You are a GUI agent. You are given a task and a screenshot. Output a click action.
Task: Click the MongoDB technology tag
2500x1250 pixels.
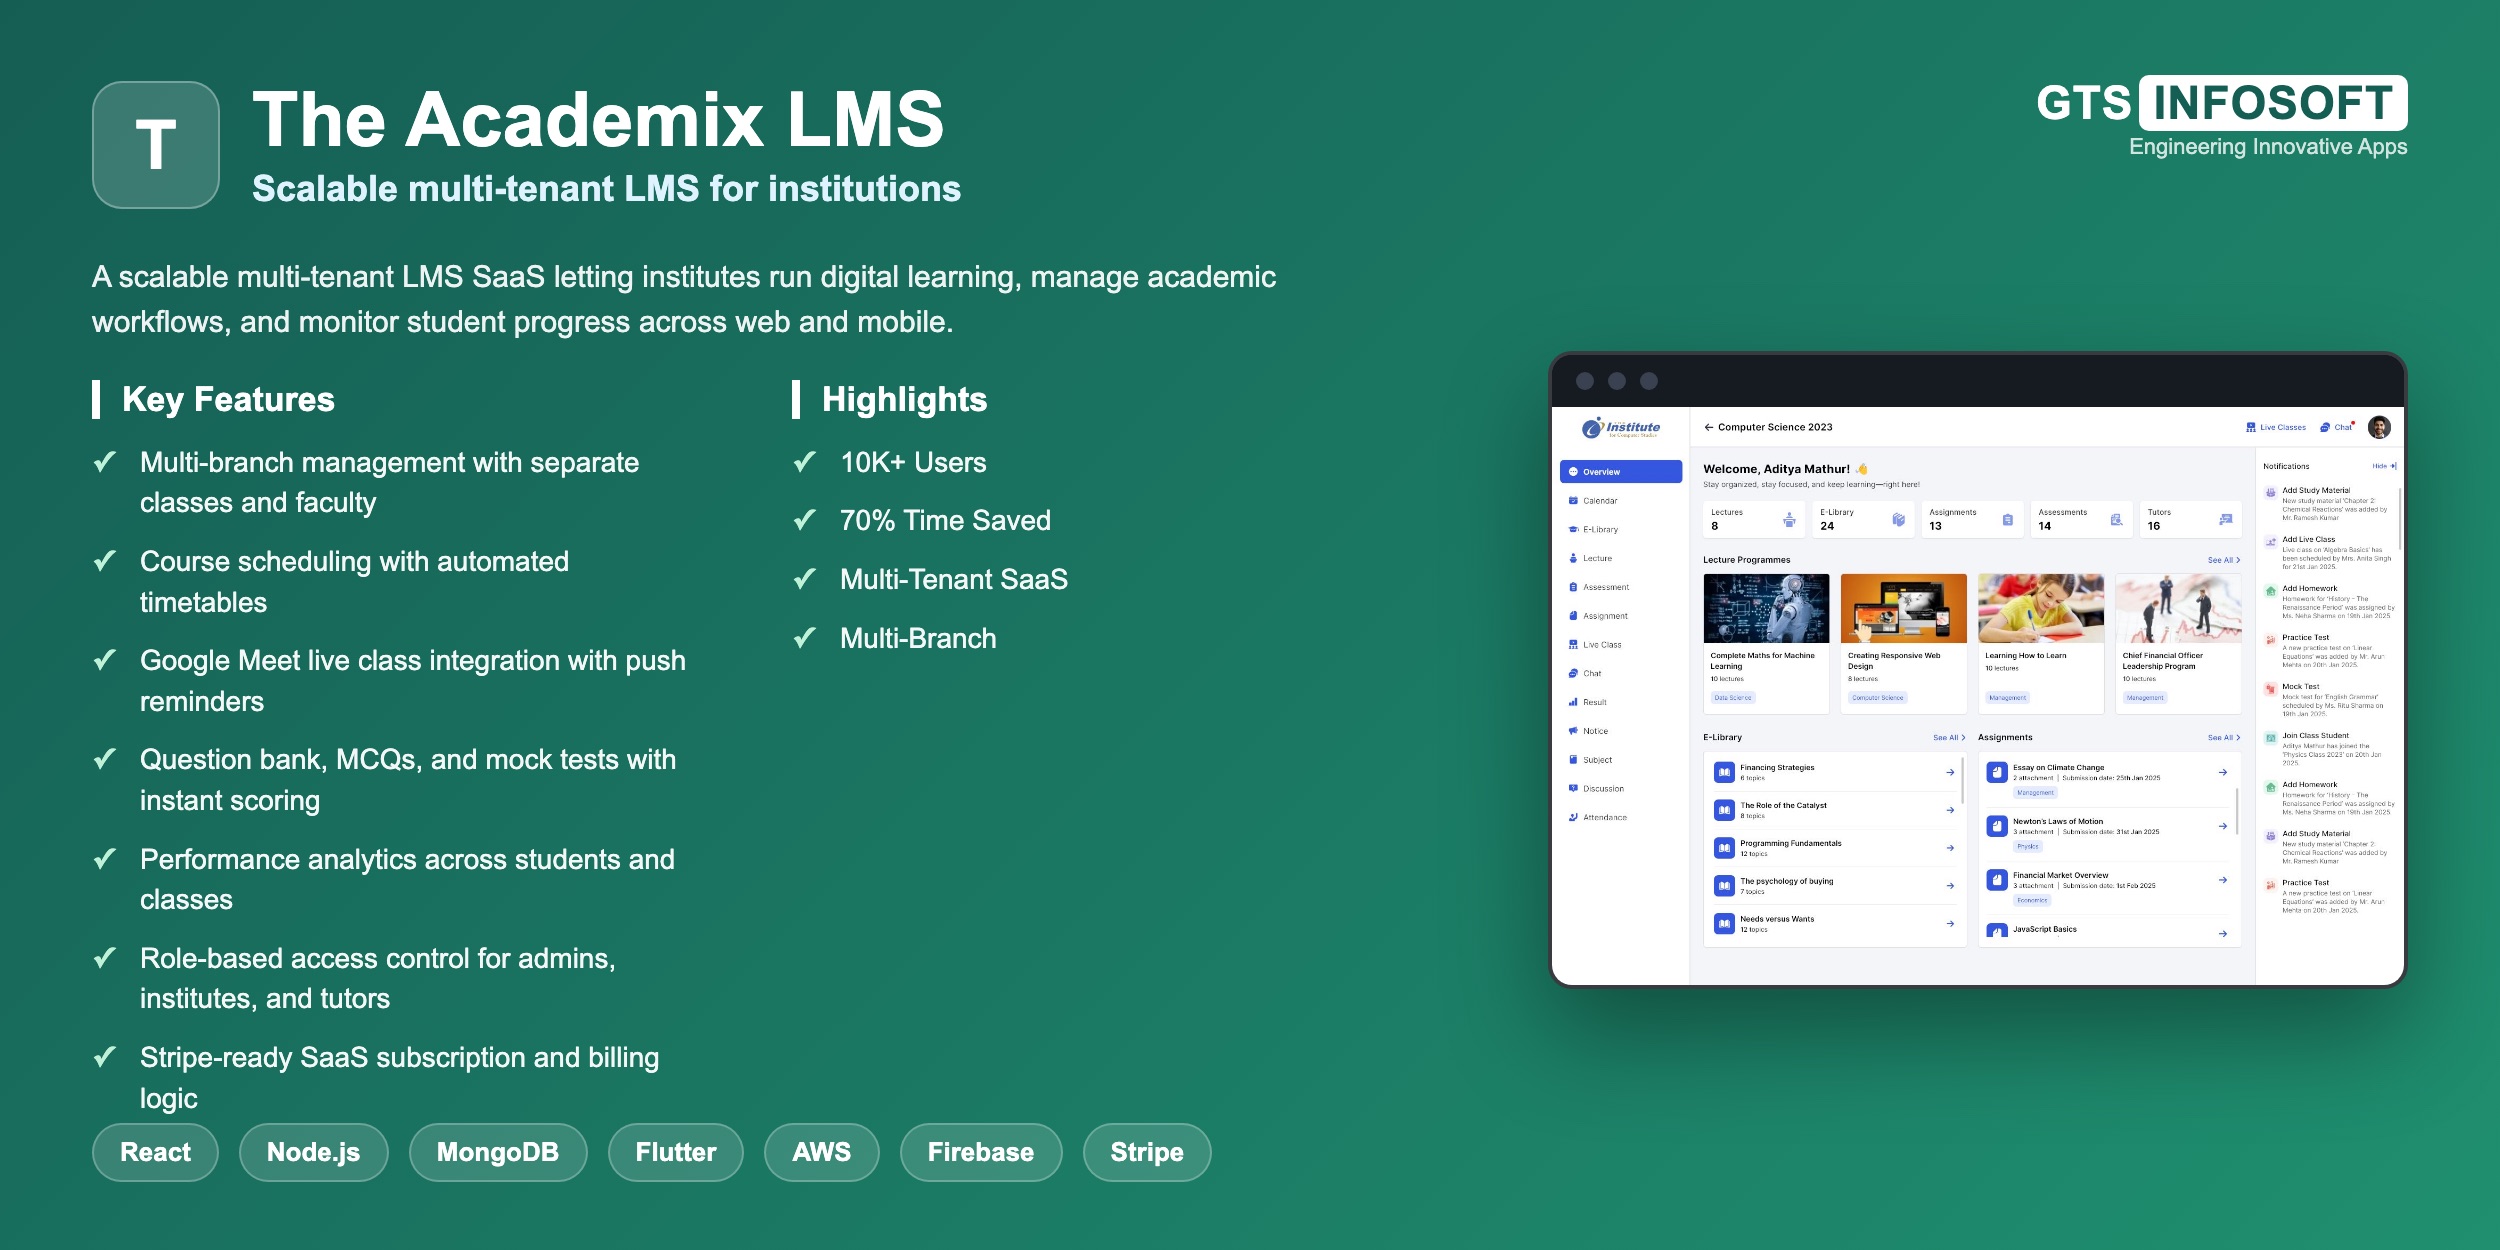tap(498, 1152)
